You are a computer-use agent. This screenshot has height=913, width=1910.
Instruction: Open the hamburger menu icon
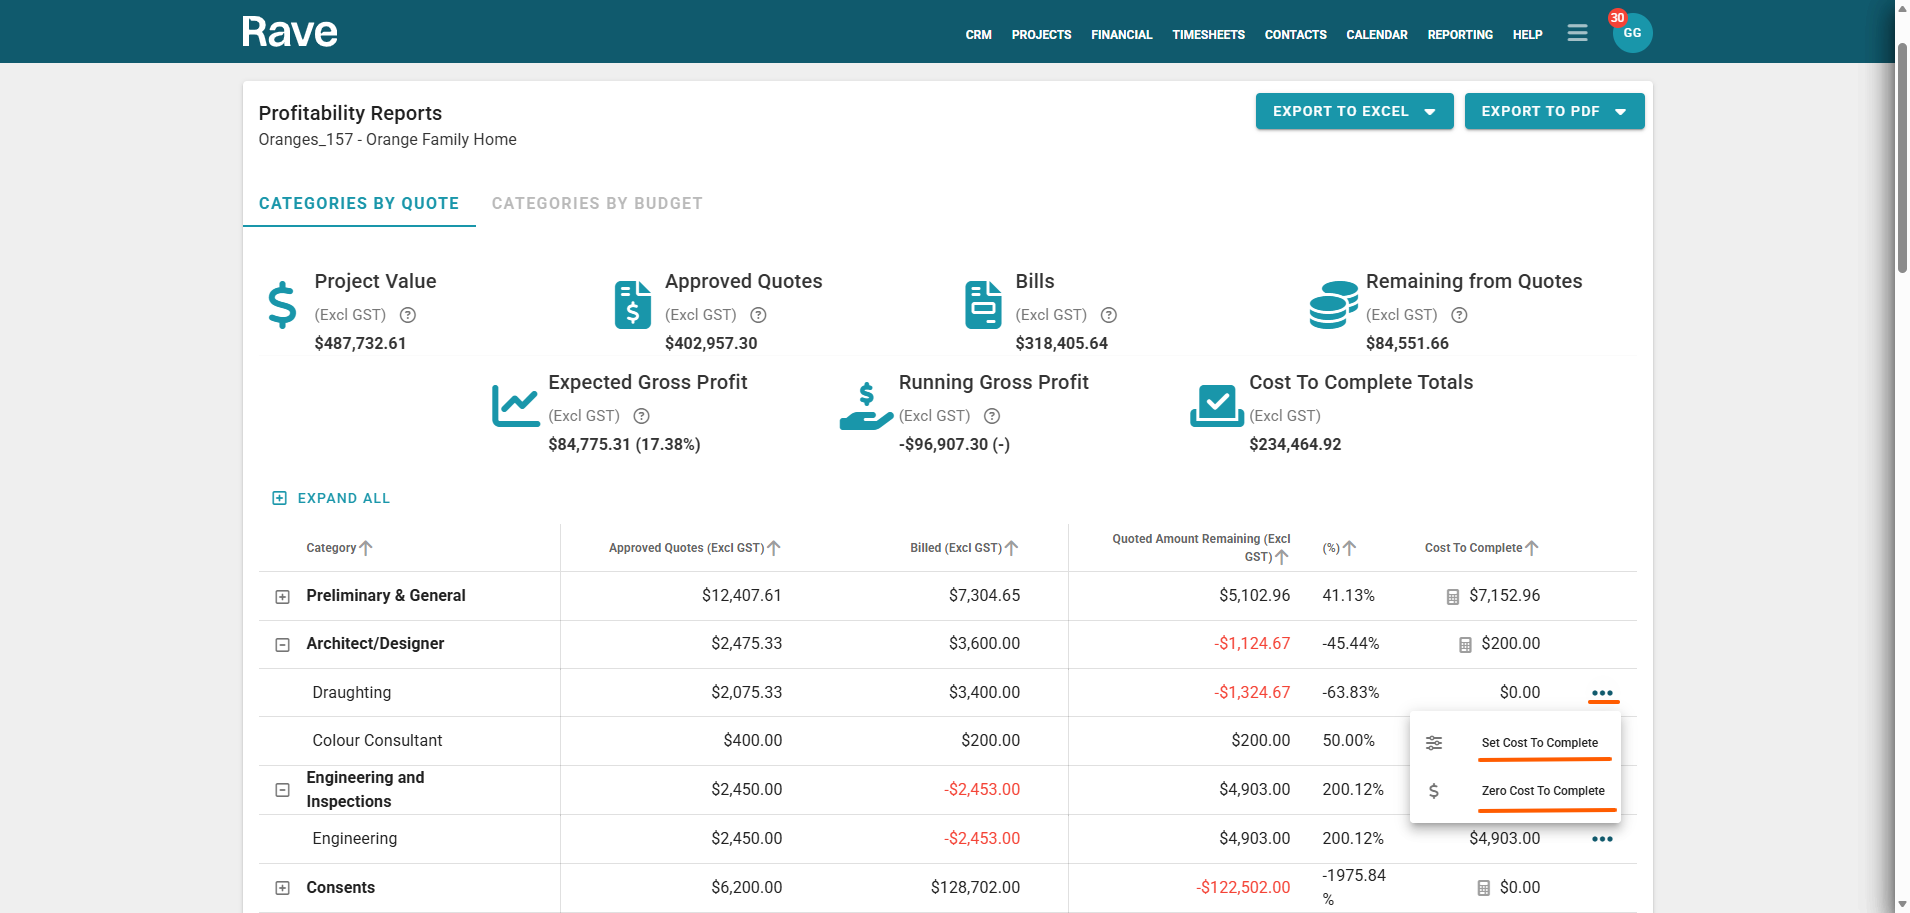pos(1577,33)
